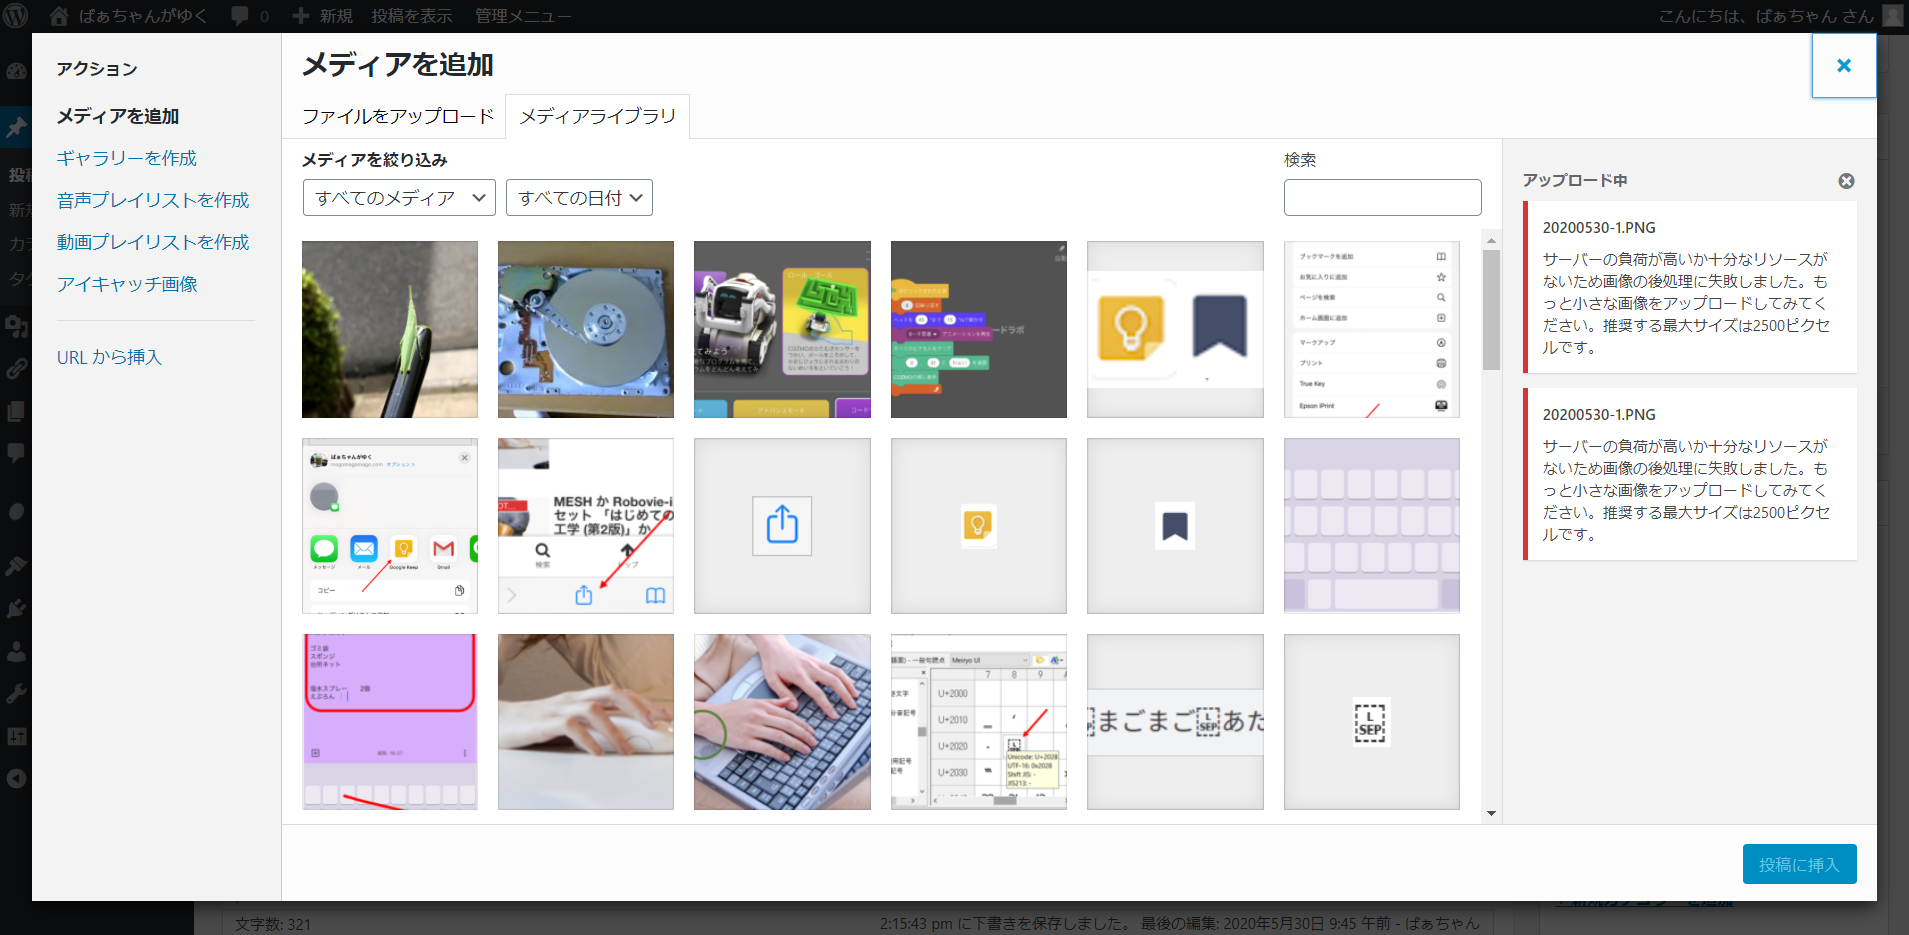Select the Unicode character table thumbnail

click(x=979, y=722)
